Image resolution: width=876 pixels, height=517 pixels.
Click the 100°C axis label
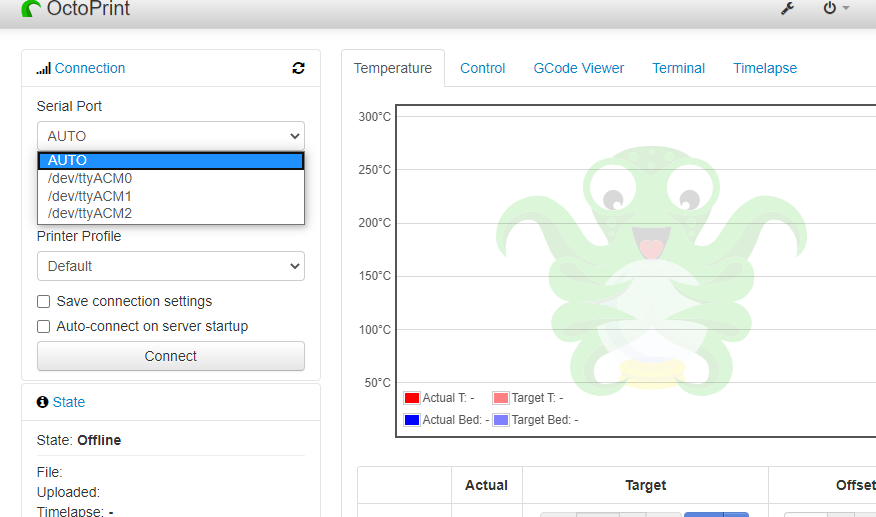pyautogui.click(x=375, y=330)
